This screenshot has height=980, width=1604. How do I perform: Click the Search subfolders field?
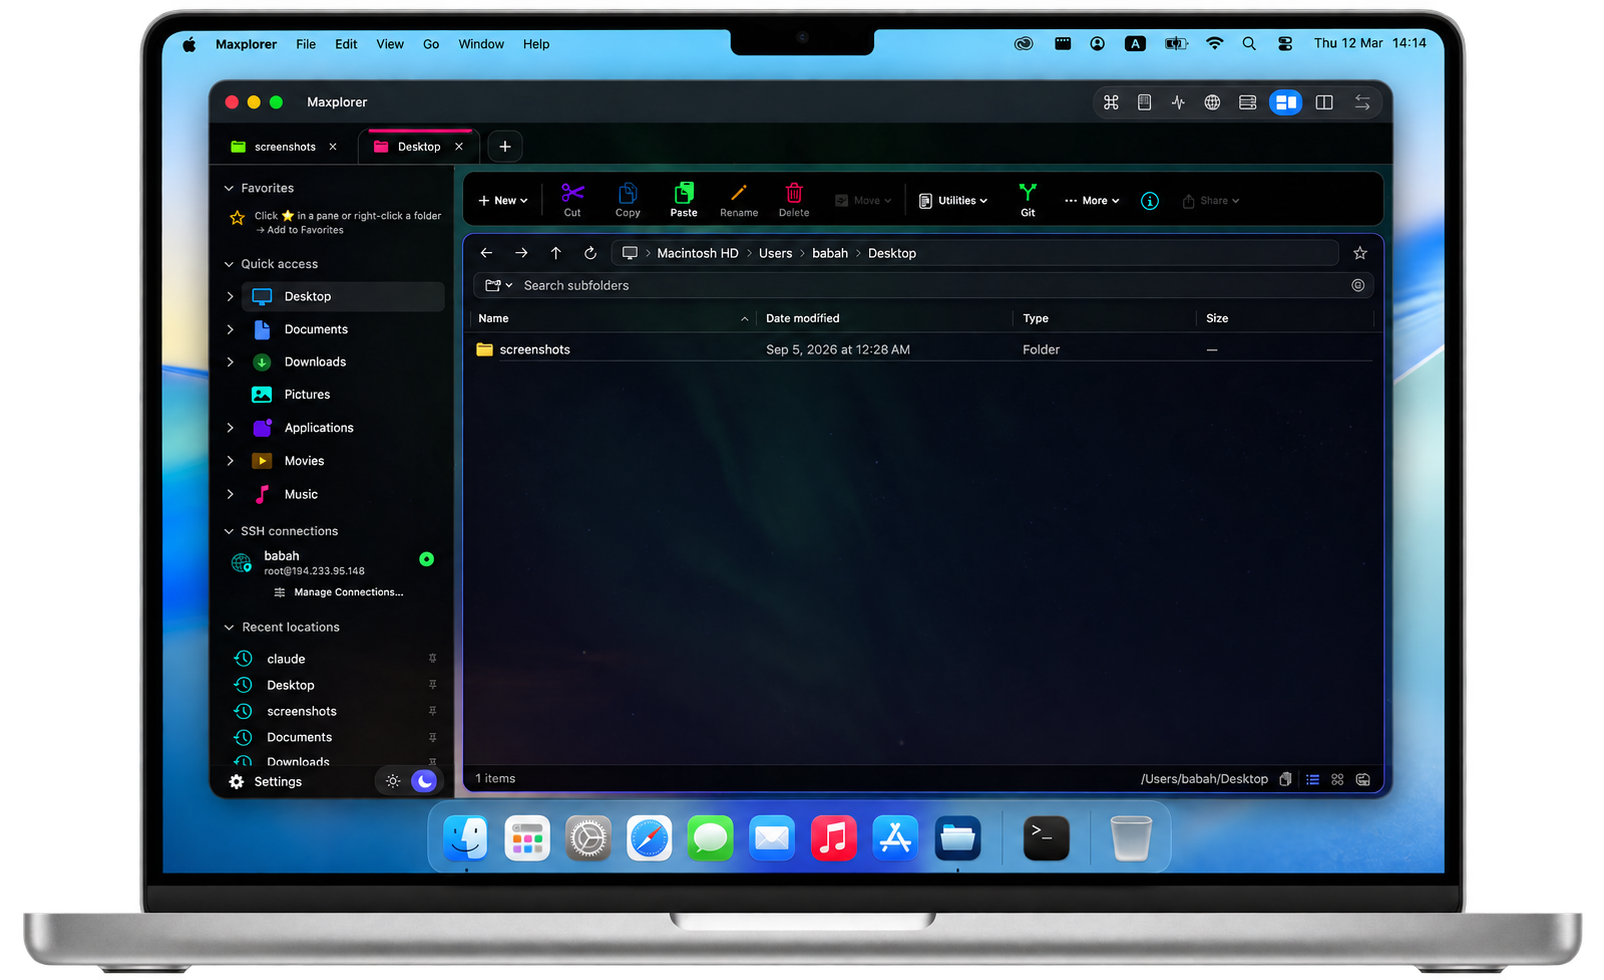pos(923,285)
